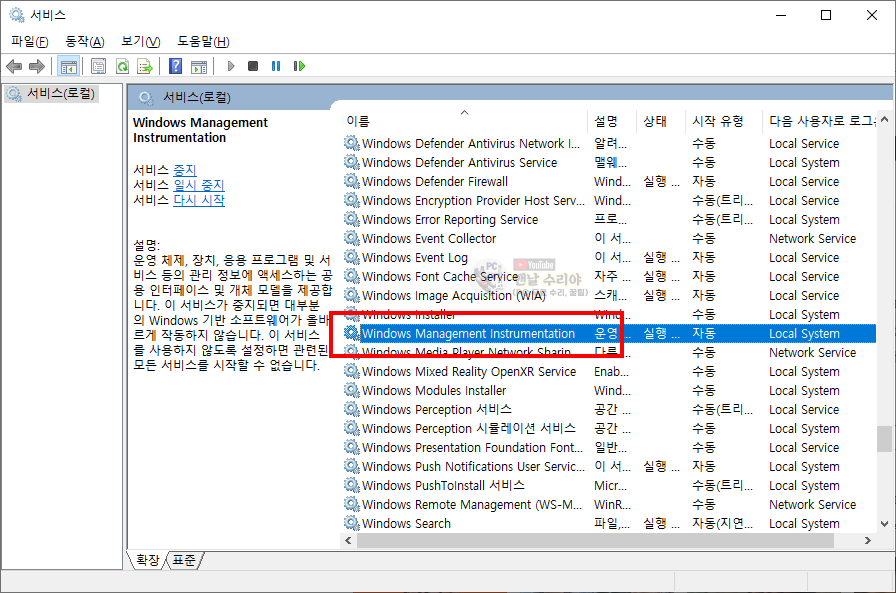
Task: Click gear icon of Windows Event Collector row
Action: [x=351, y=238]
